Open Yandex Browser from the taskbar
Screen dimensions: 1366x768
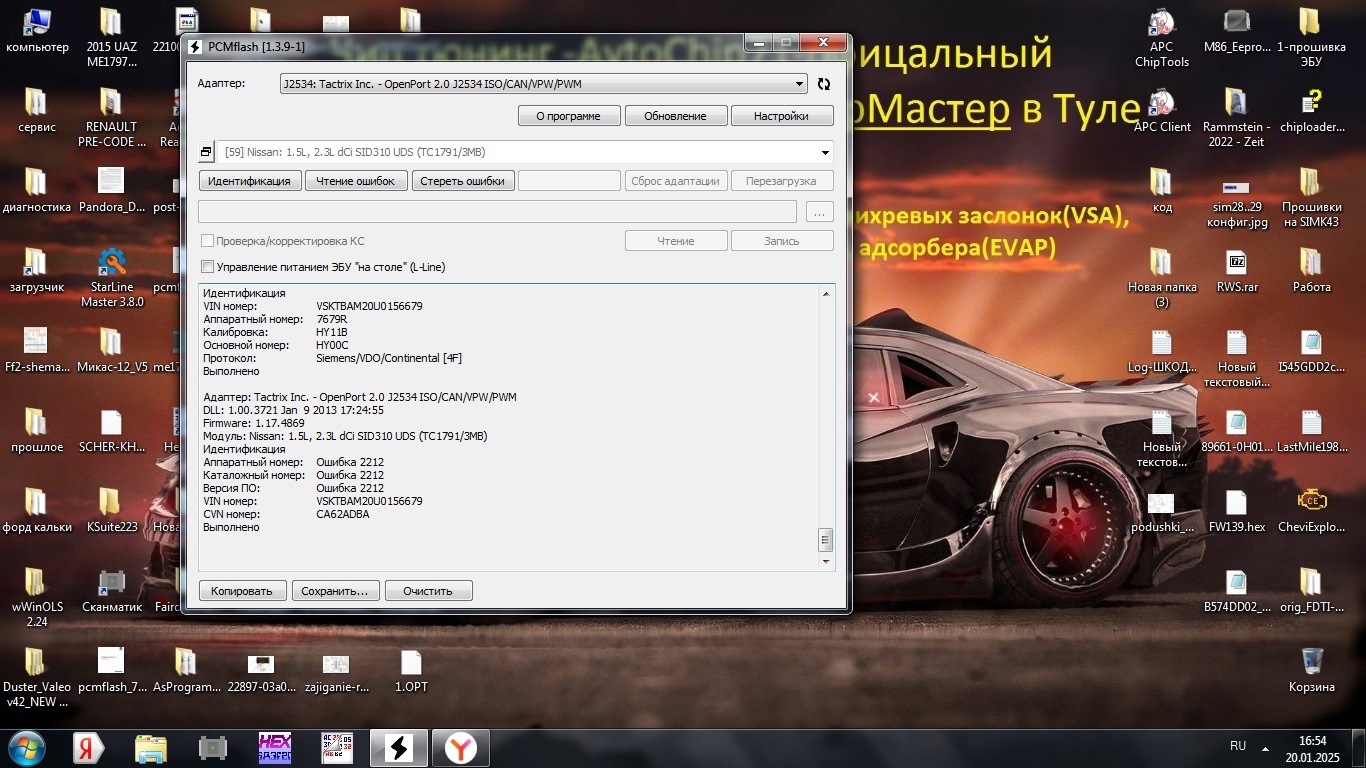[x=460, y=747]
